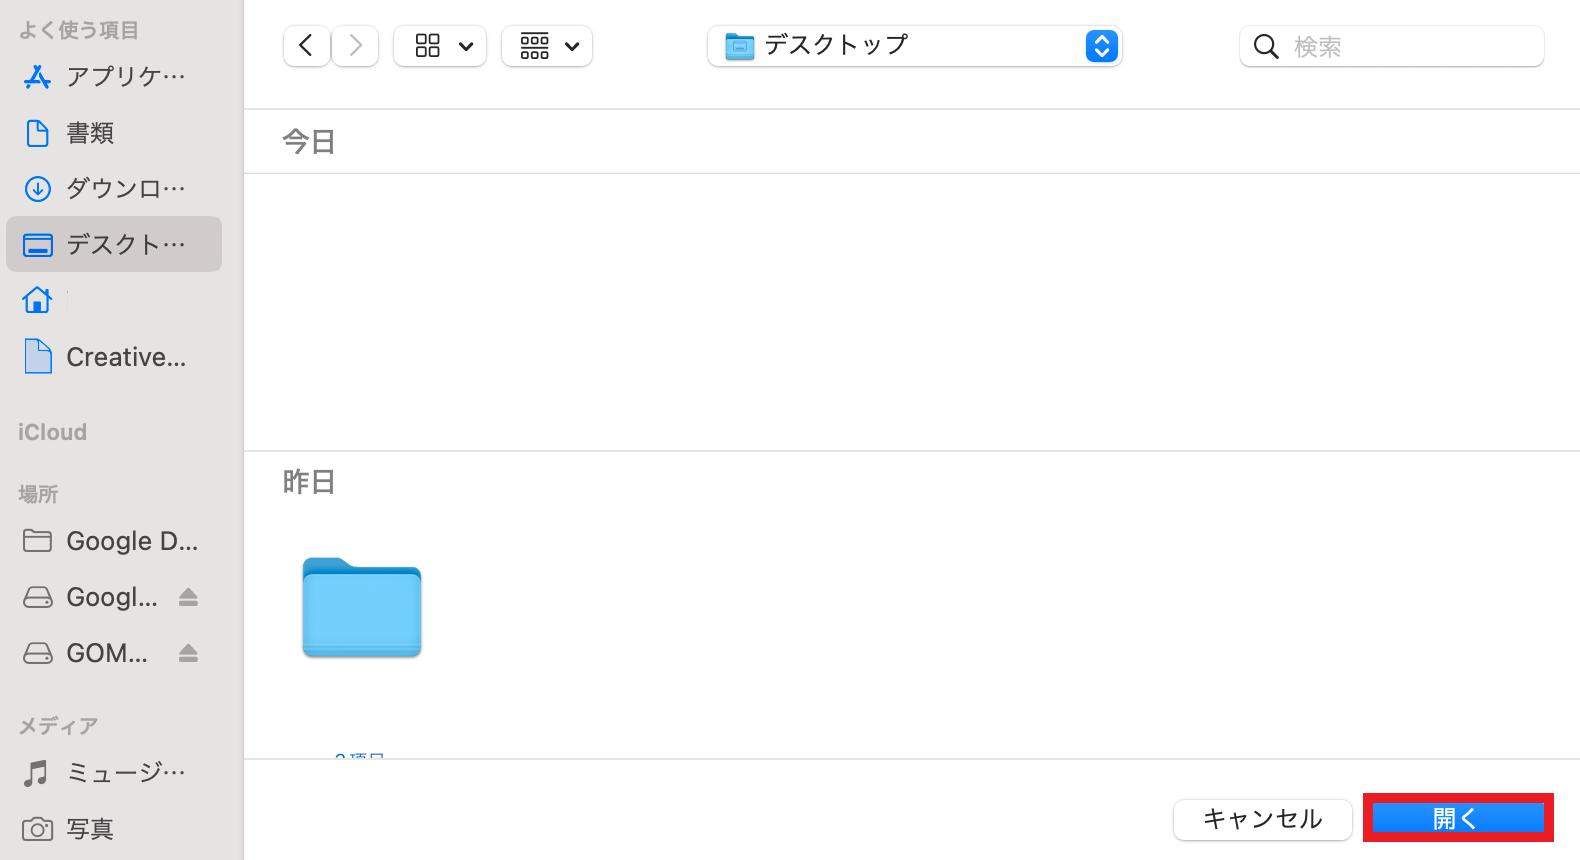Navigate forward with the right arrow
Viewport: 1580px width, 860px height.
355,44
